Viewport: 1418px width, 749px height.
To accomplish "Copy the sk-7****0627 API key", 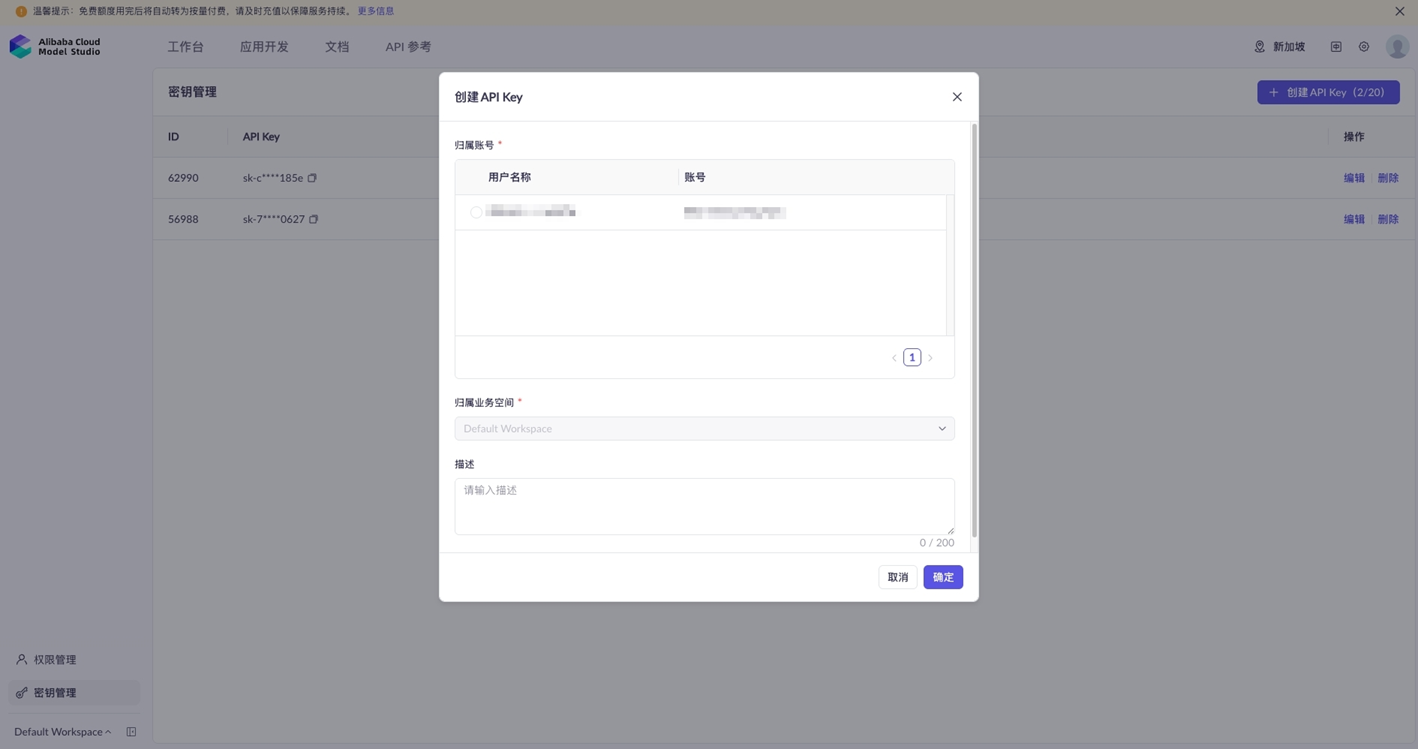I will coord(313,219).
